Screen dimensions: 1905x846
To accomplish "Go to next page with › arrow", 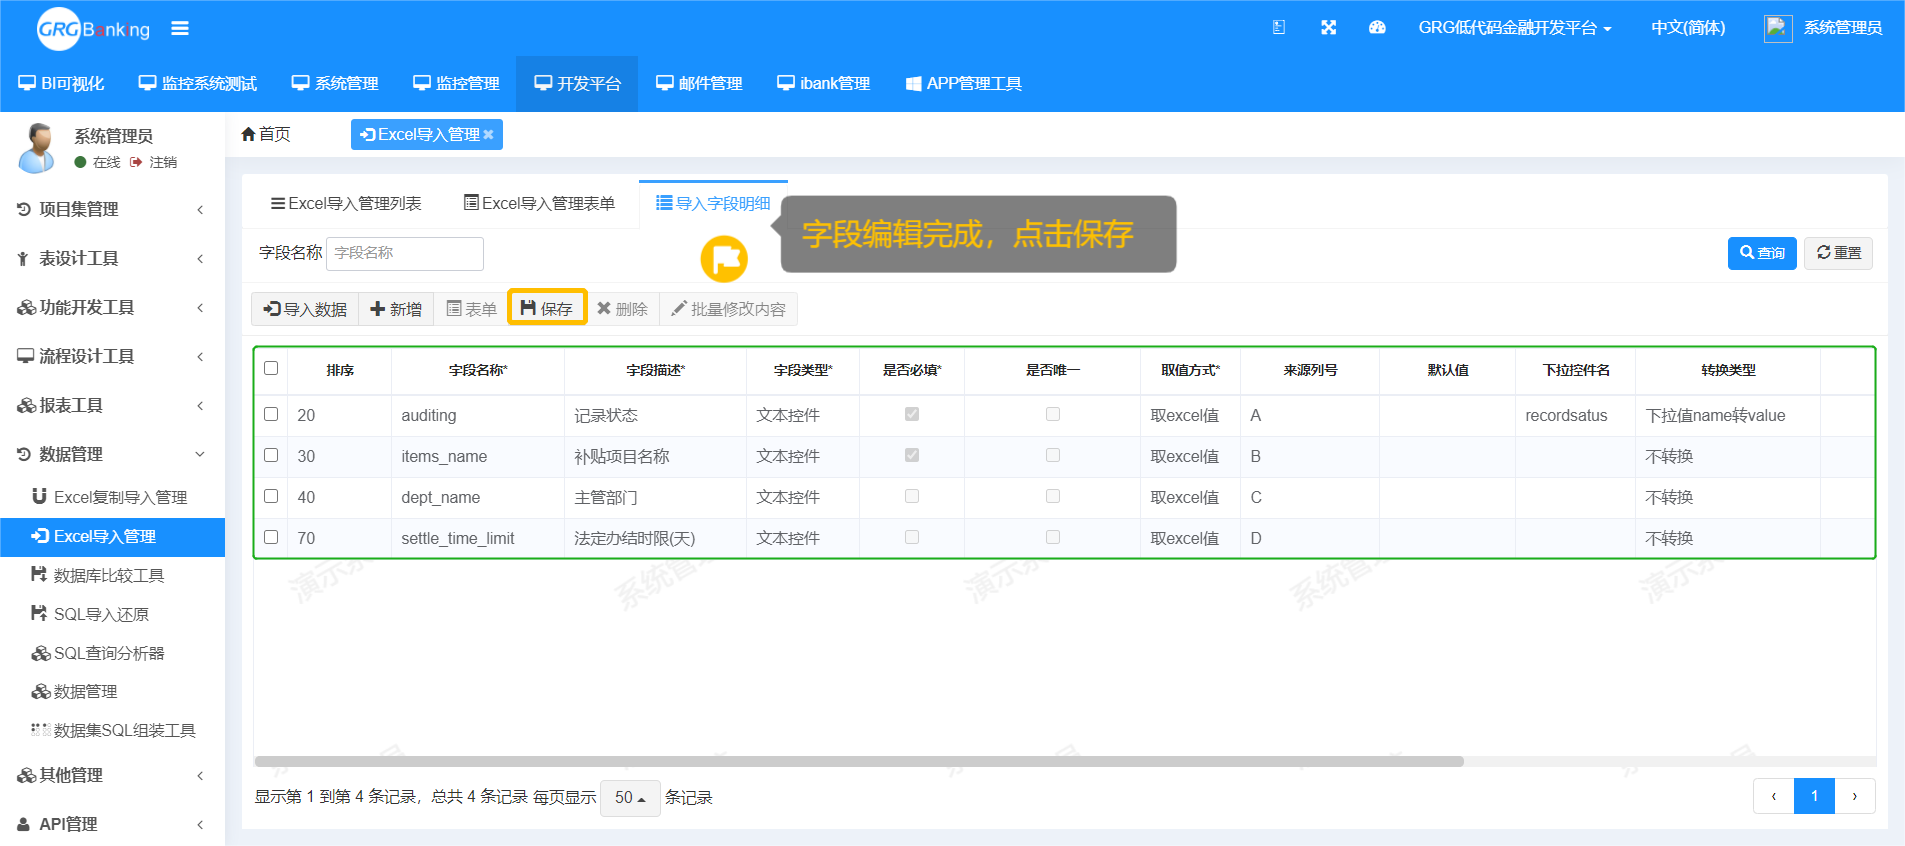I will [1855, 797].
